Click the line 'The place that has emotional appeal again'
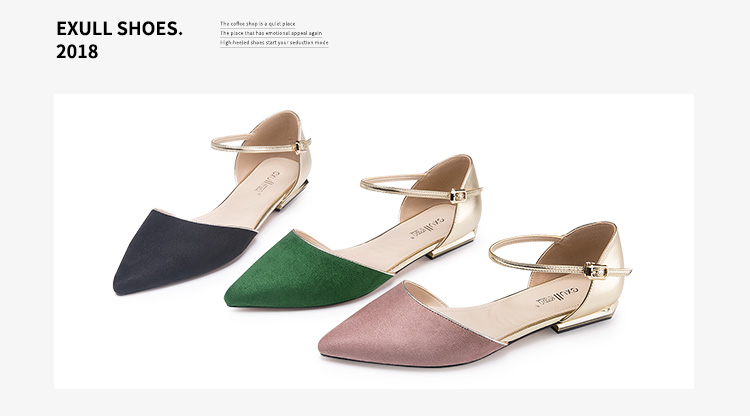This screenshot has width=750, height=416. [x=271, y=33]
